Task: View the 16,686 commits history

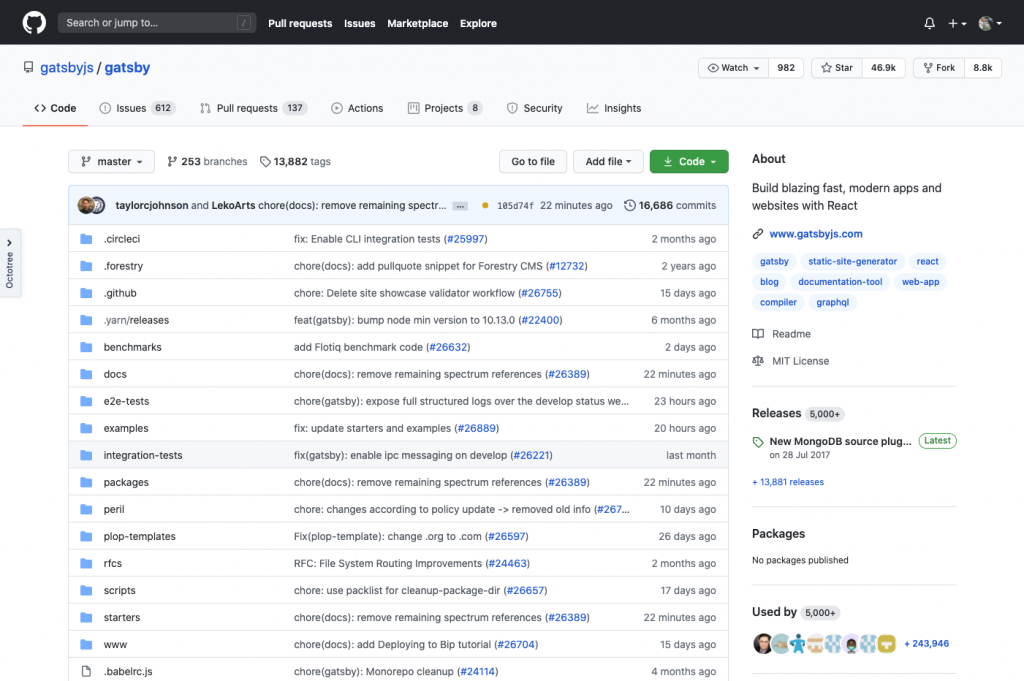Action: tap(670, 205)
